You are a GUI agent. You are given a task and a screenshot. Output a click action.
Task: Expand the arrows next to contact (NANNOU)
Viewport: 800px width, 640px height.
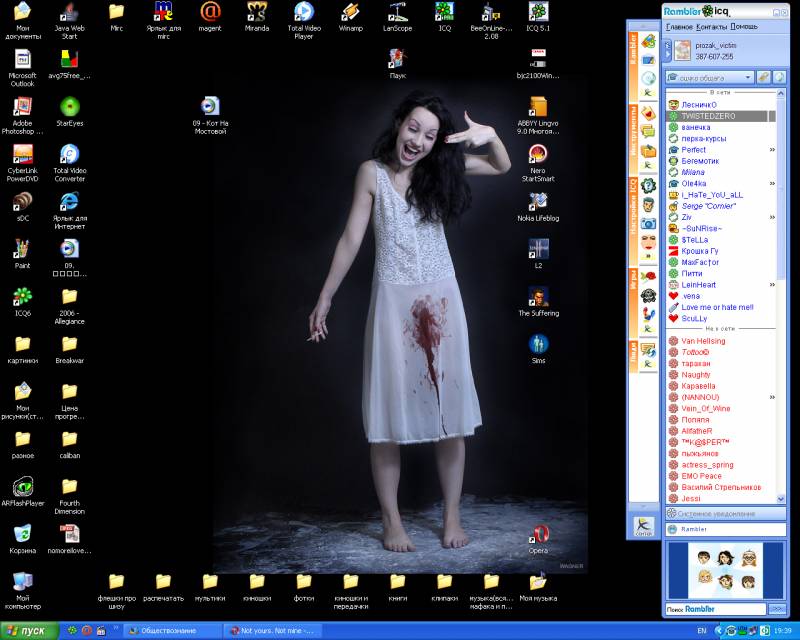point(771,397)
